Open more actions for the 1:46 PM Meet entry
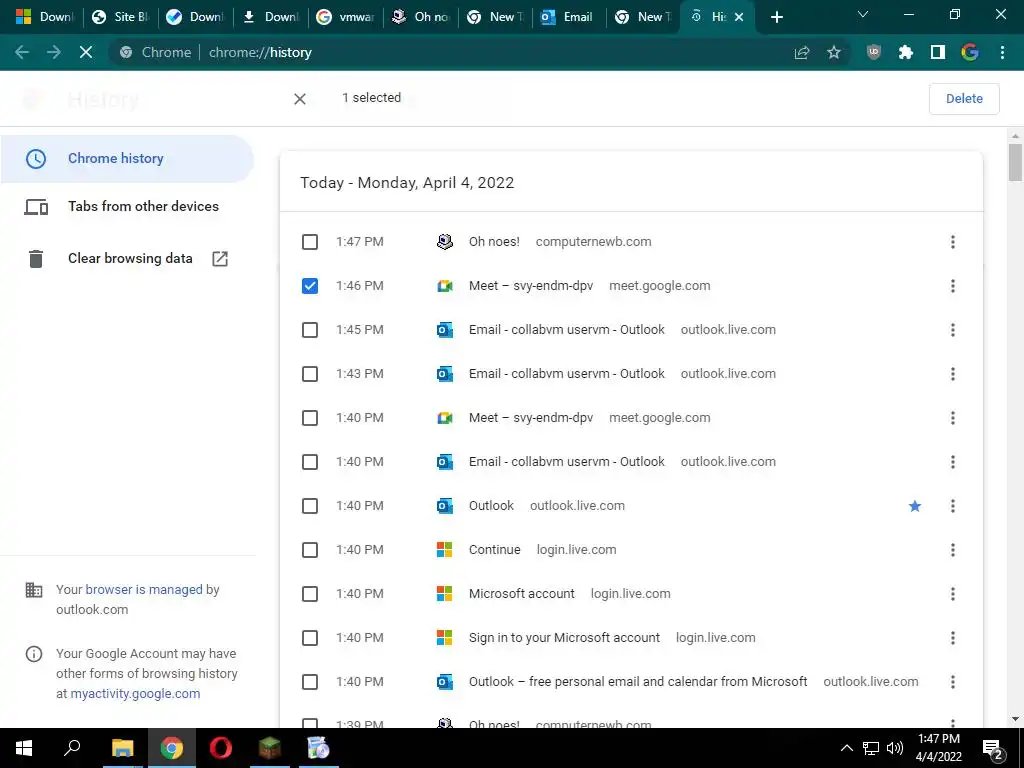Viewport: 1024px width, 768px height. pos(953,286)
